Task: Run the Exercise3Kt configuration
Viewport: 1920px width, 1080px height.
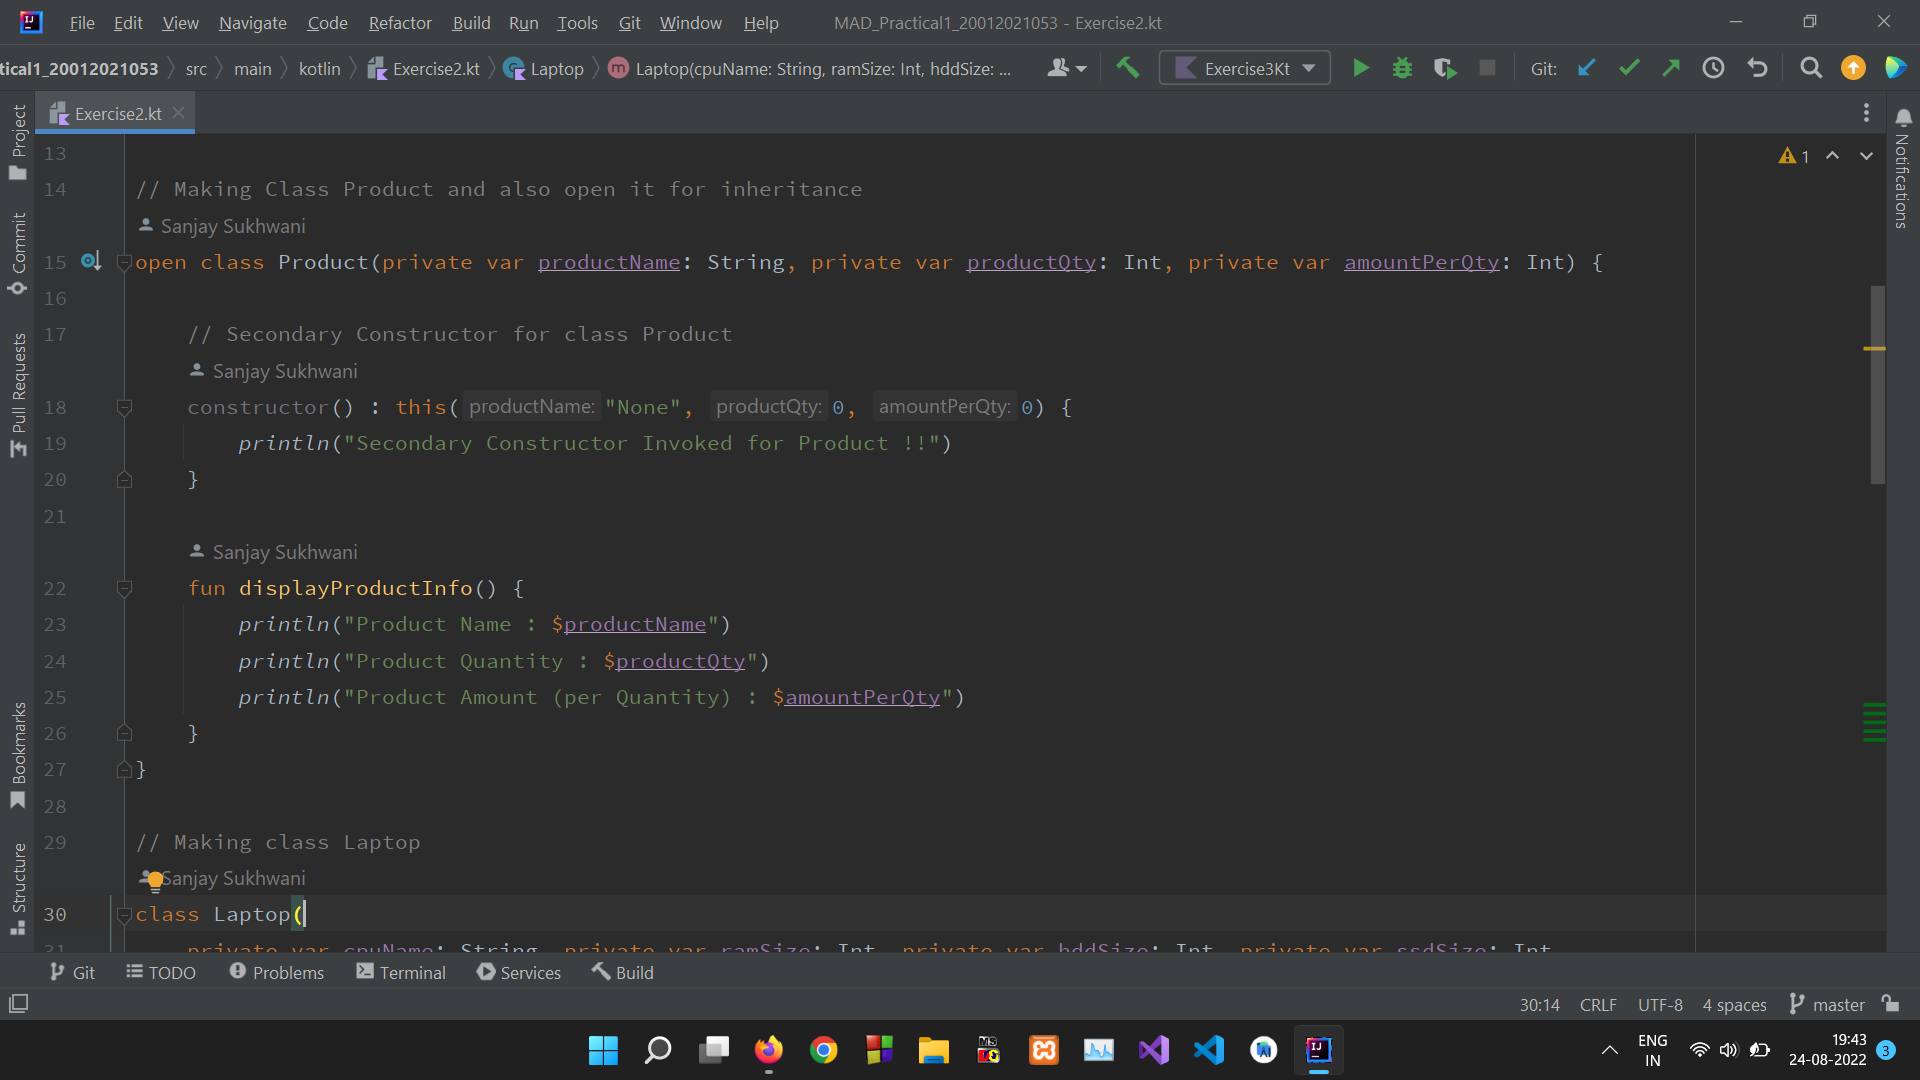Action: 1360,68
